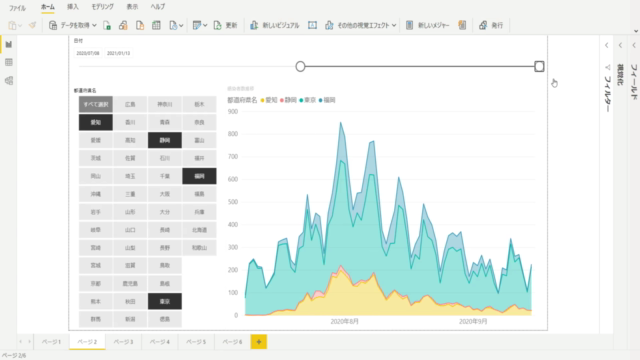Go to previous page tabs arrow
The image size is (640, 360).
(20, 342)
